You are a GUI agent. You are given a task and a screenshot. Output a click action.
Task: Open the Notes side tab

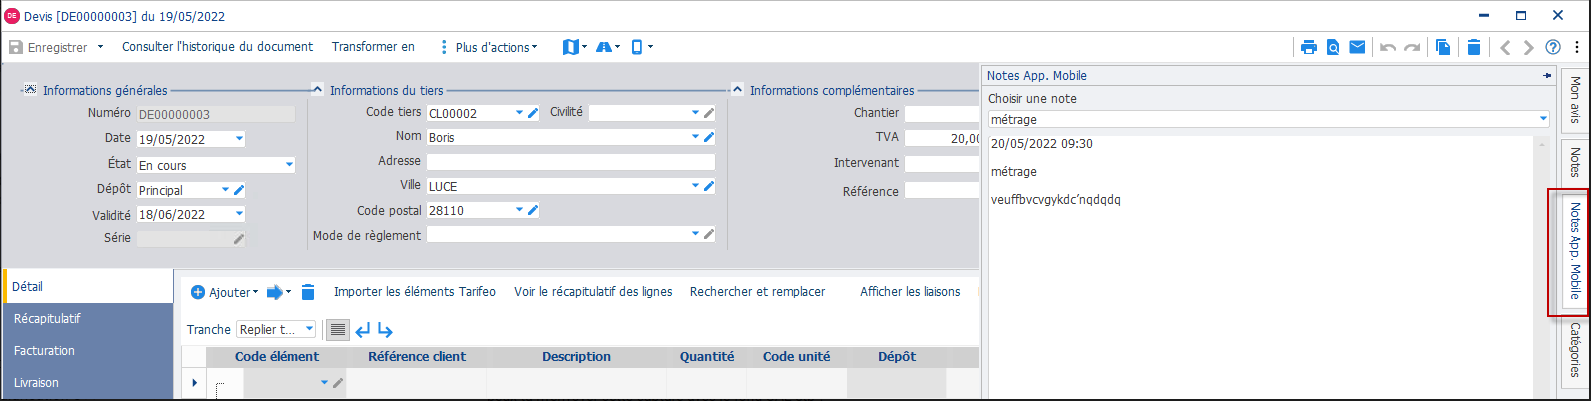click(1574, 162)
